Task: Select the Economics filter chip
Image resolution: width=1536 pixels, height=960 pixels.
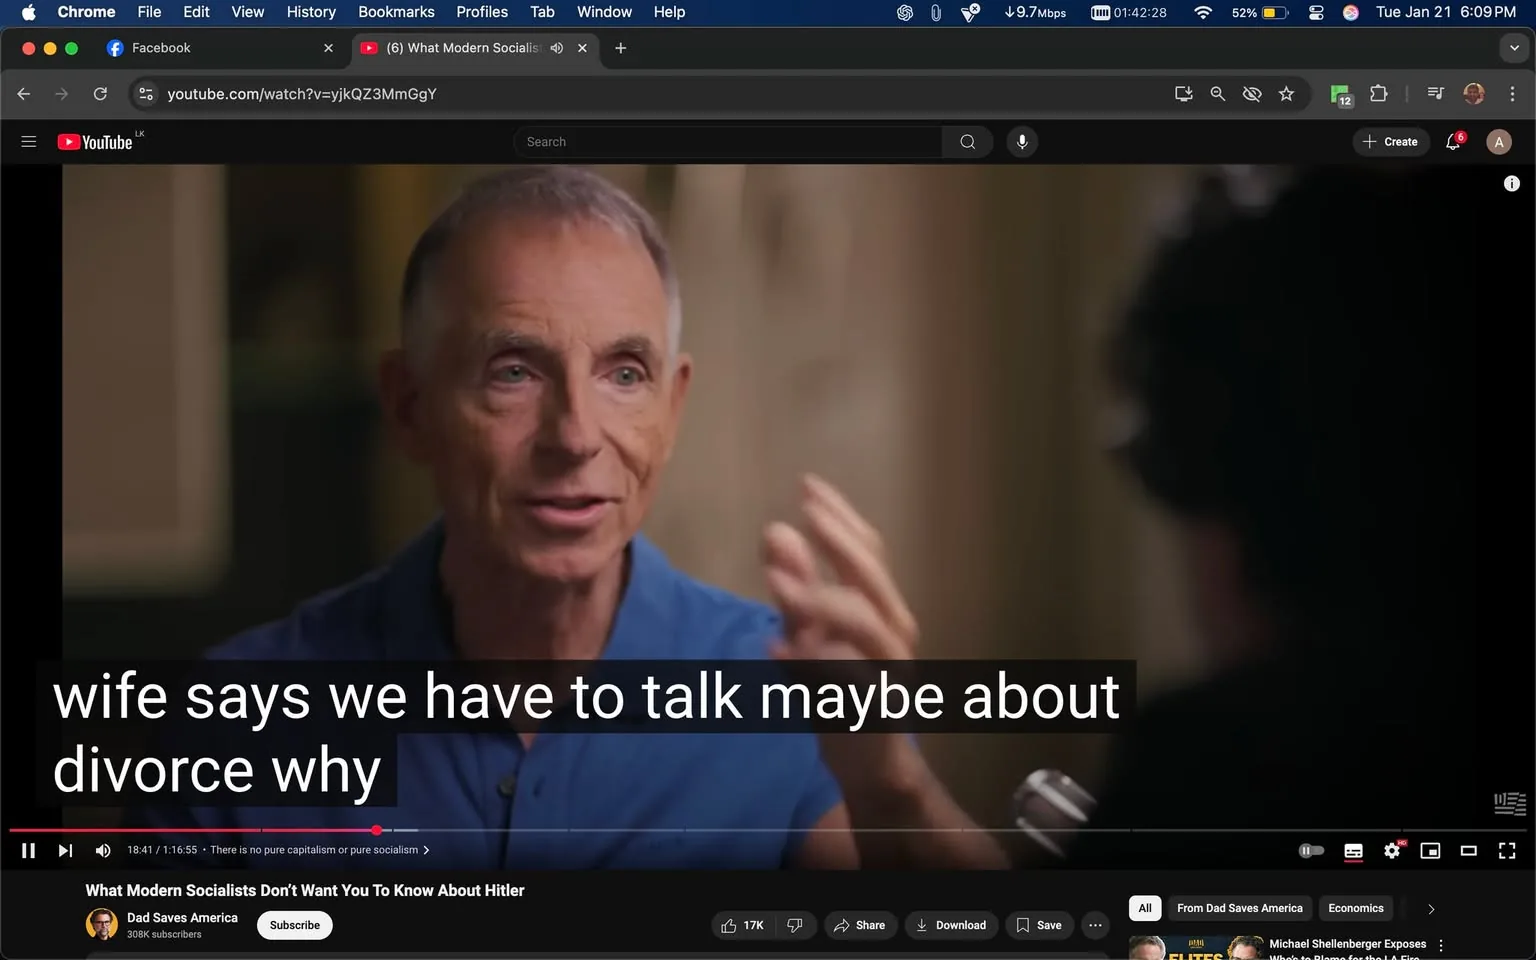Action: (1355, 908)
